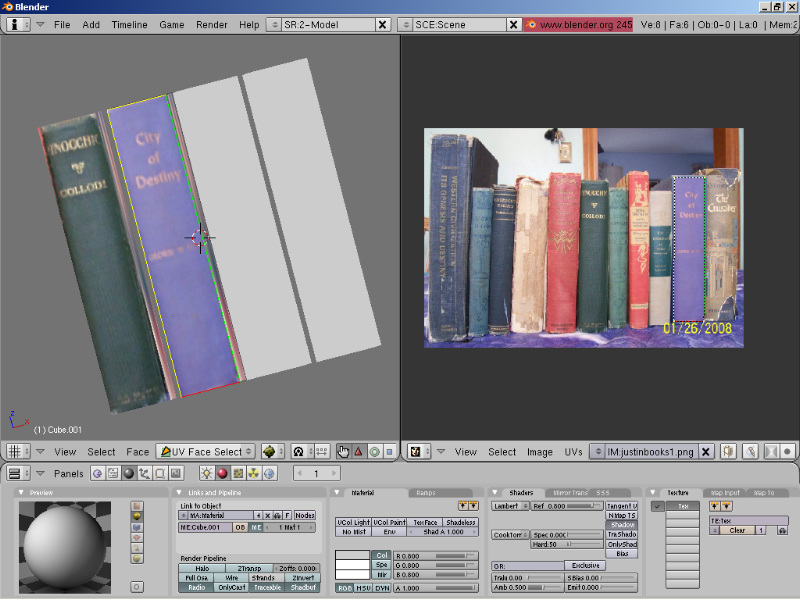Viewport: 800px width, 600px height.
Task: Open the SCE:Scene selector arrows
Action: coord(405,24)
